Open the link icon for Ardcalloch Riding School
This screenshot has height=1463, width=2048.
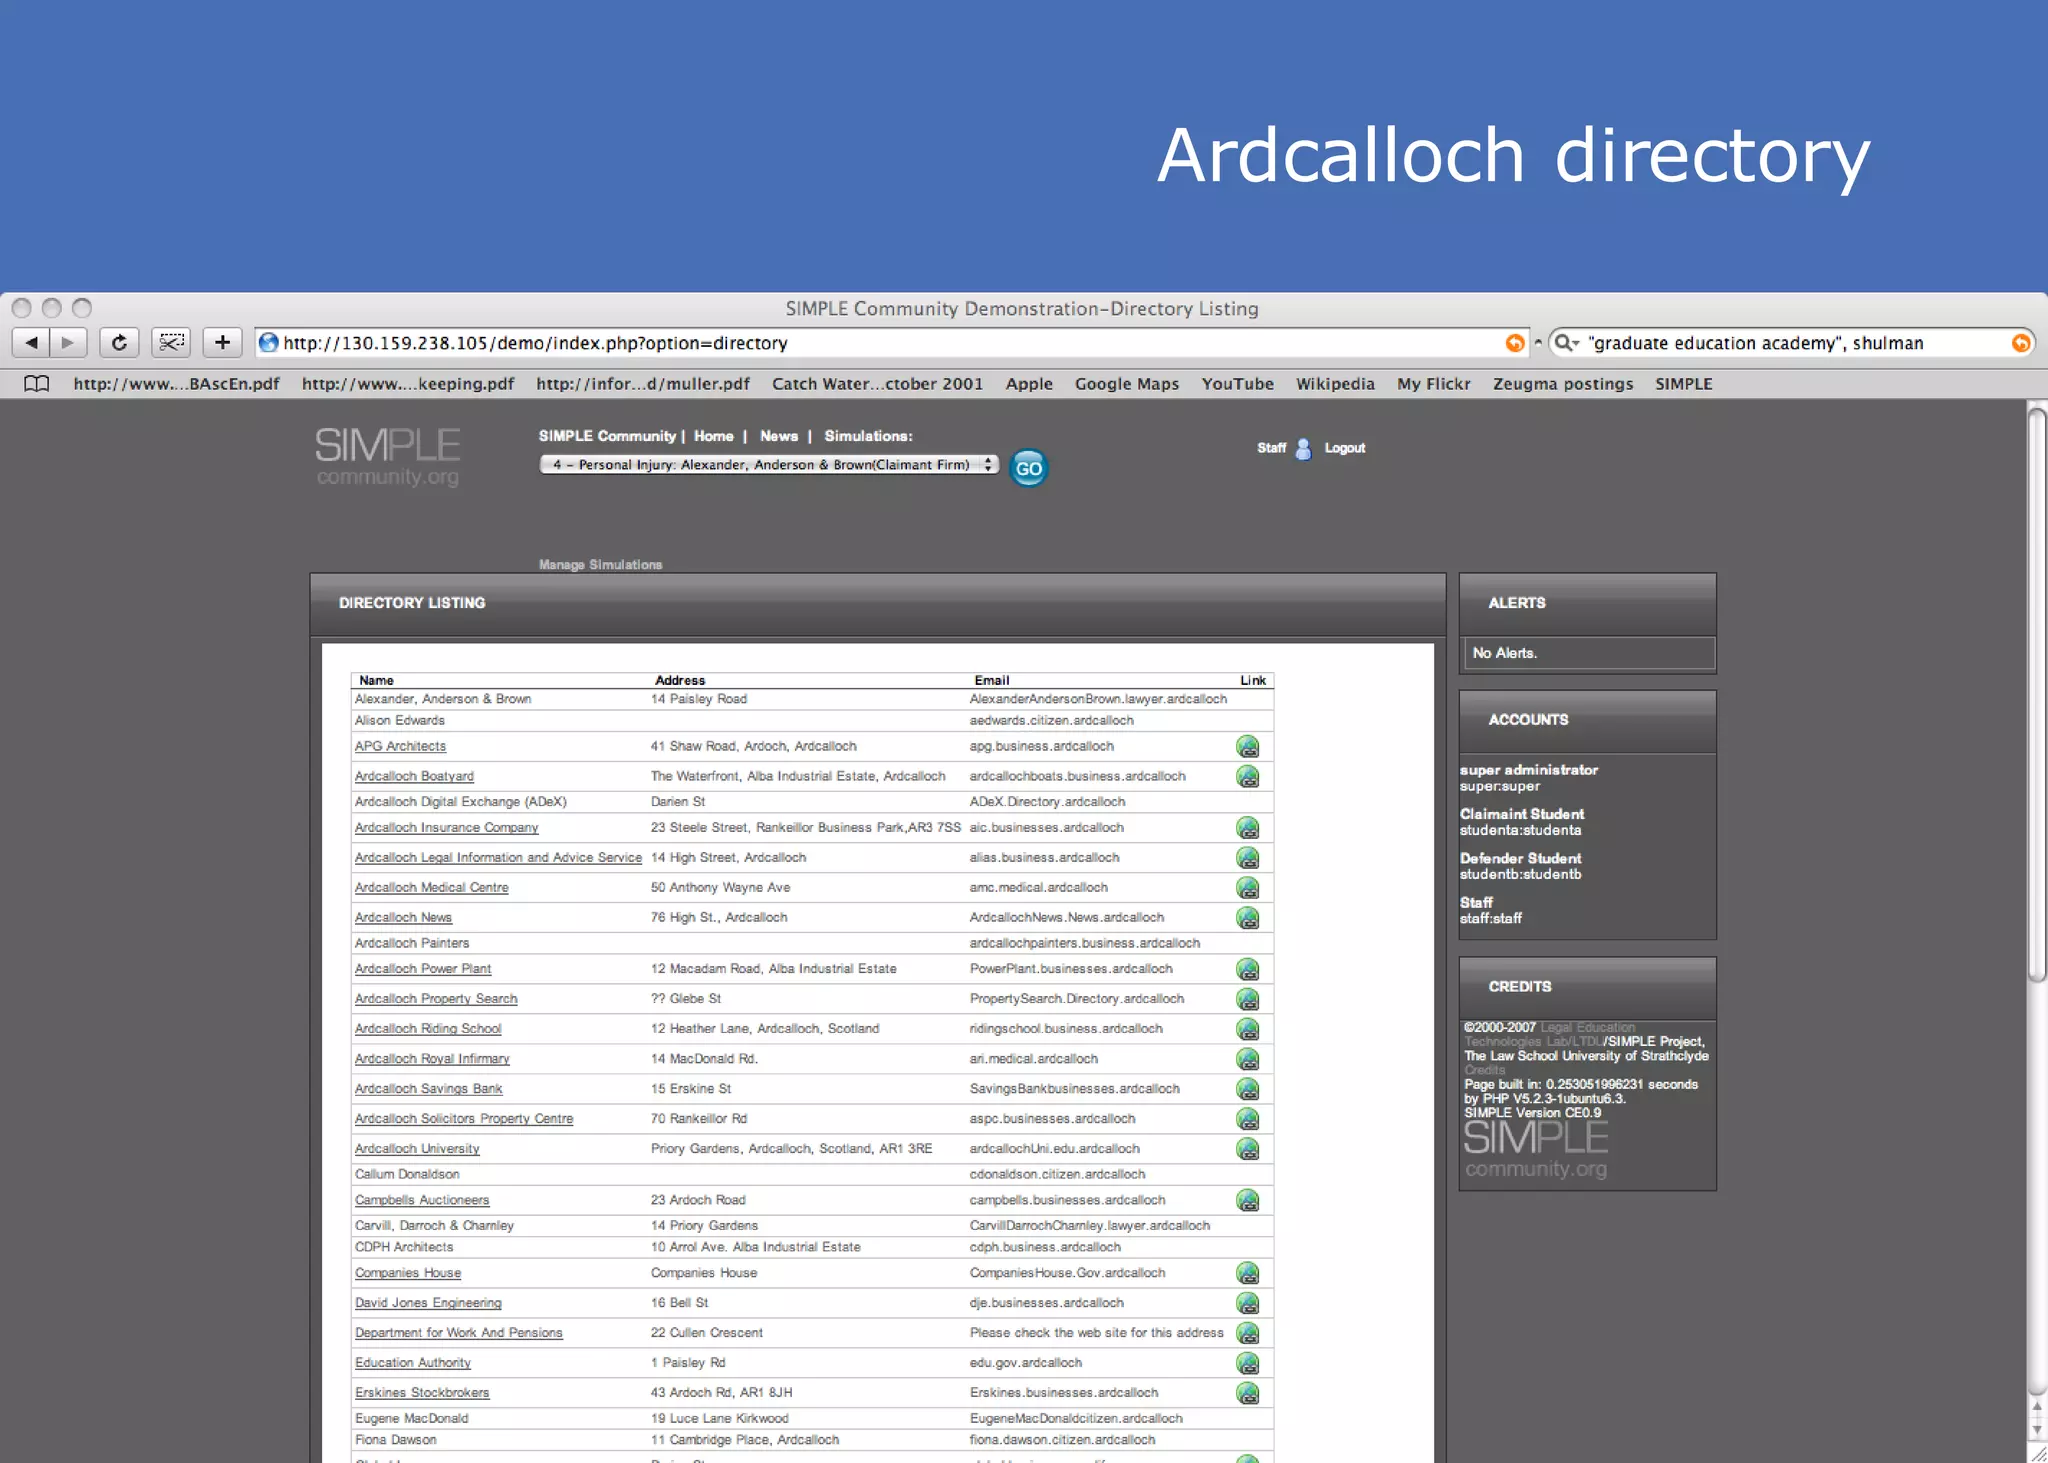pyautogui.click(x=1247, y=1029)
